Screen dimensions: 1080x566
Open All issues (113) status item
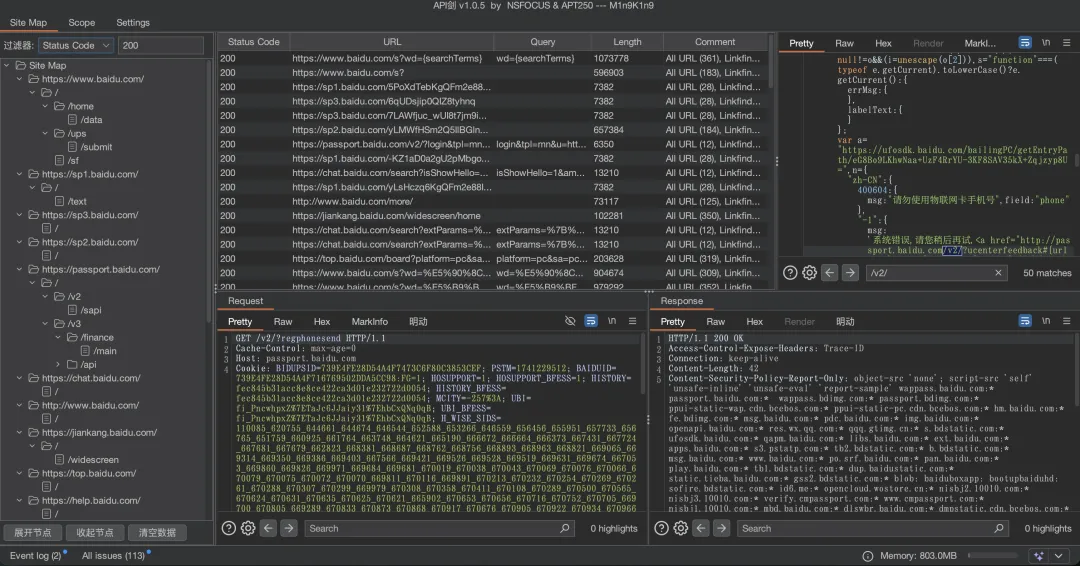pyautogui.click(x=114, y=556)
